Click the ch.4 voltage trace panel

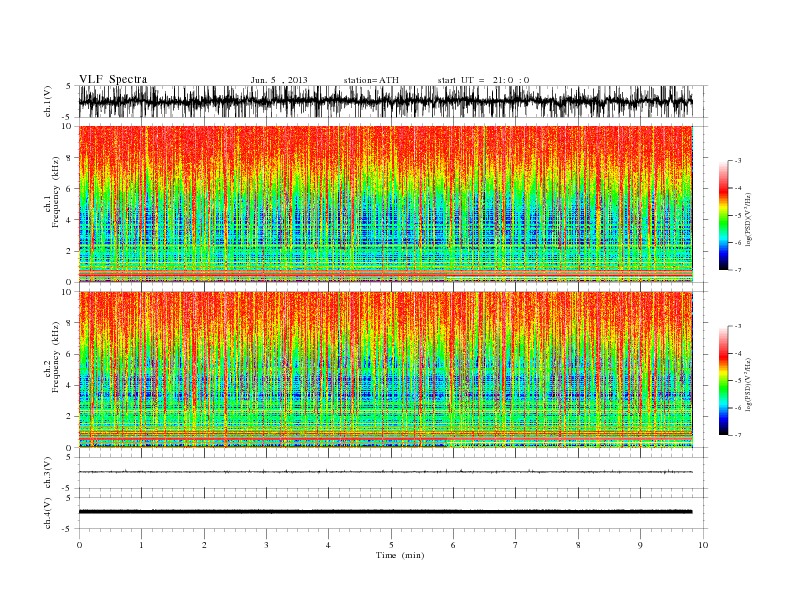point(393,513)
